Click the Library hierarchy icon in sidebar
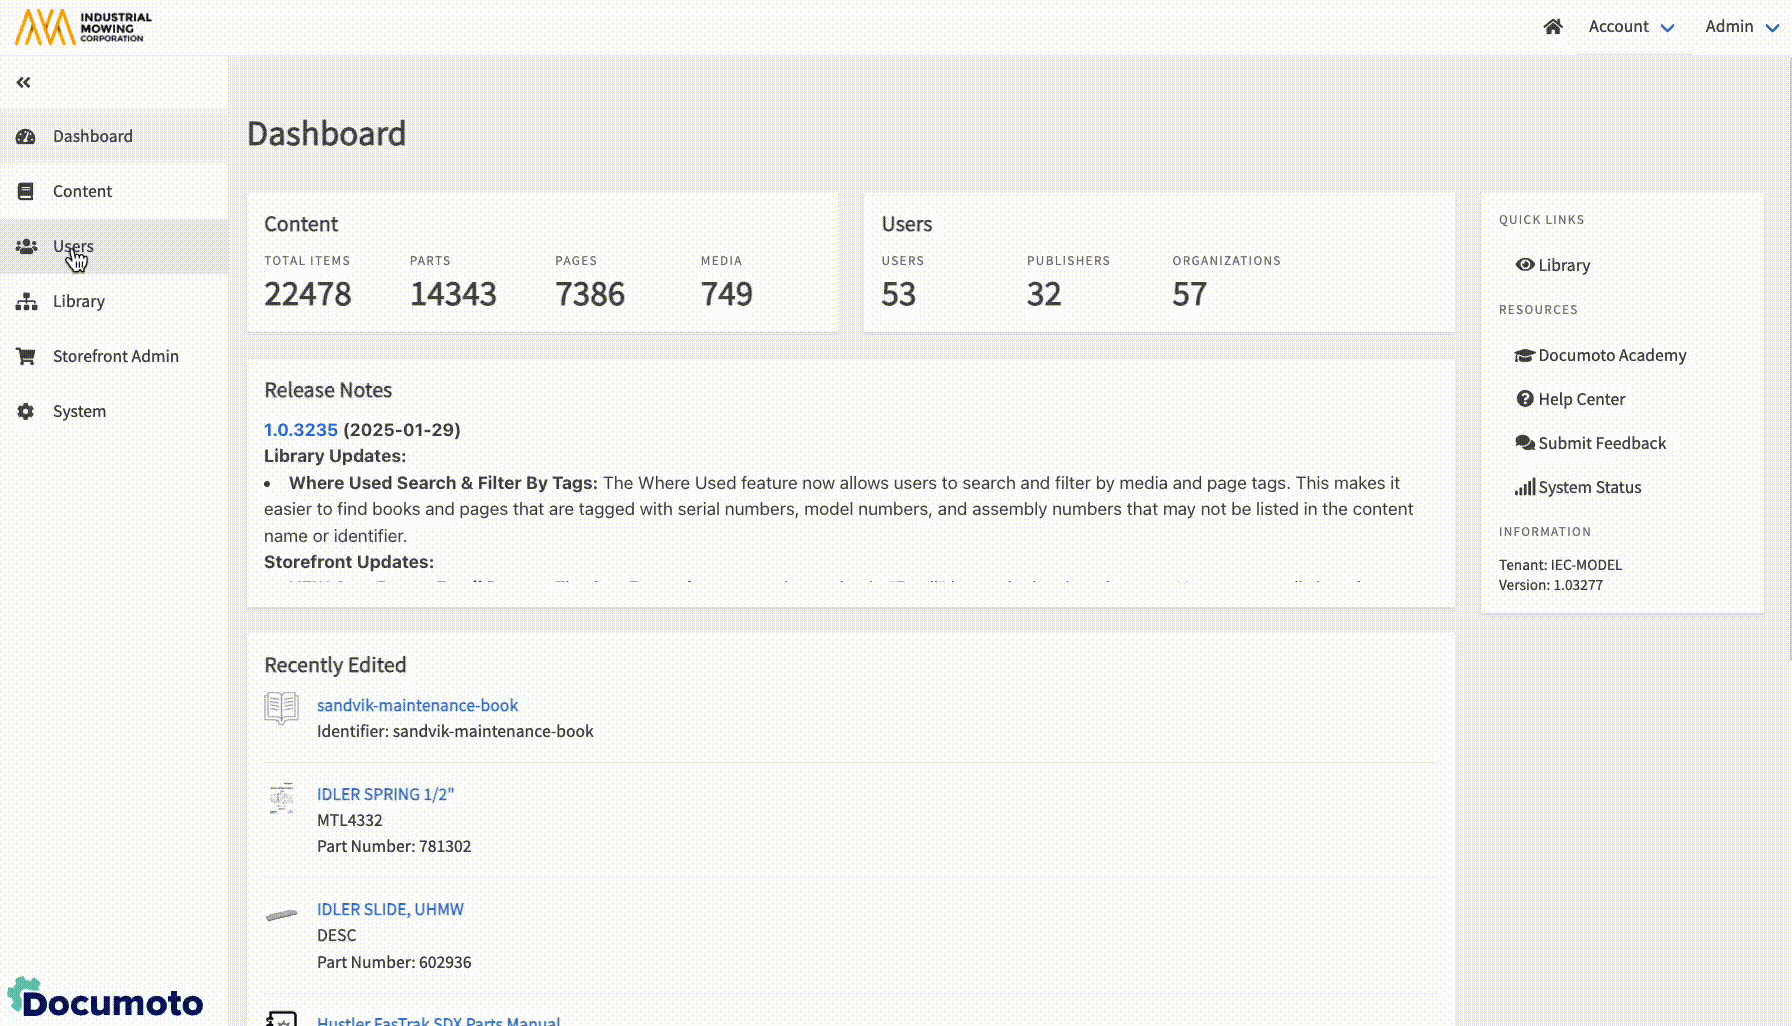 tap(26, 301)
